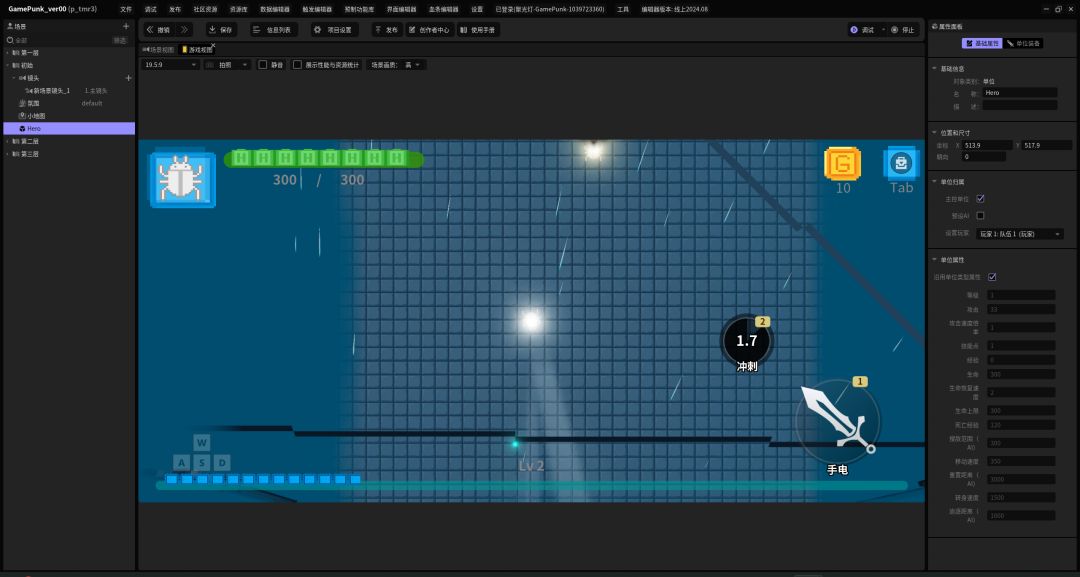This screenshot has height=577, width=1080.
Task: Collapse the 位置和尺寸 section
Action: point(935,132)
